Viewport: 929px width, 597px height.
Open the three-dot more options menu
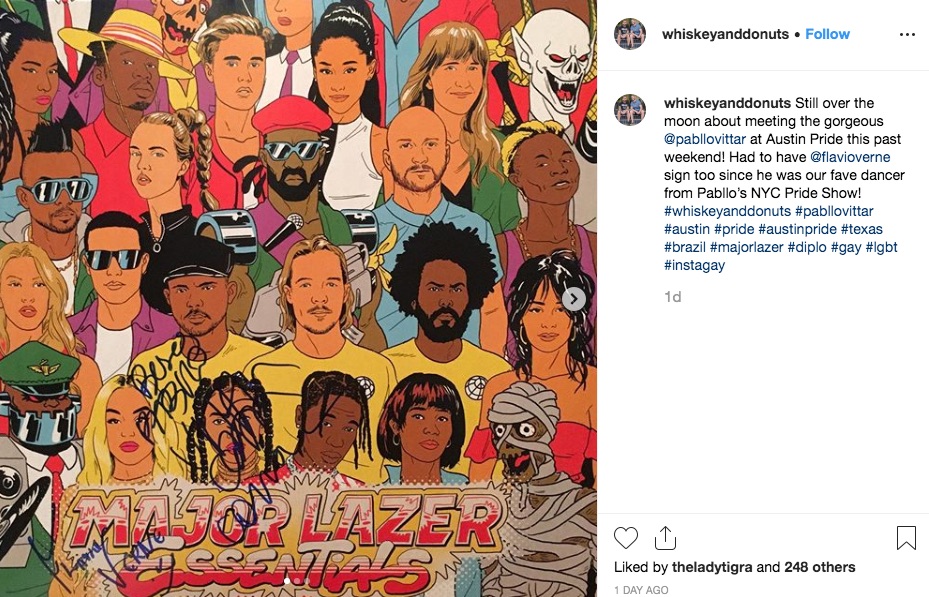907,34
